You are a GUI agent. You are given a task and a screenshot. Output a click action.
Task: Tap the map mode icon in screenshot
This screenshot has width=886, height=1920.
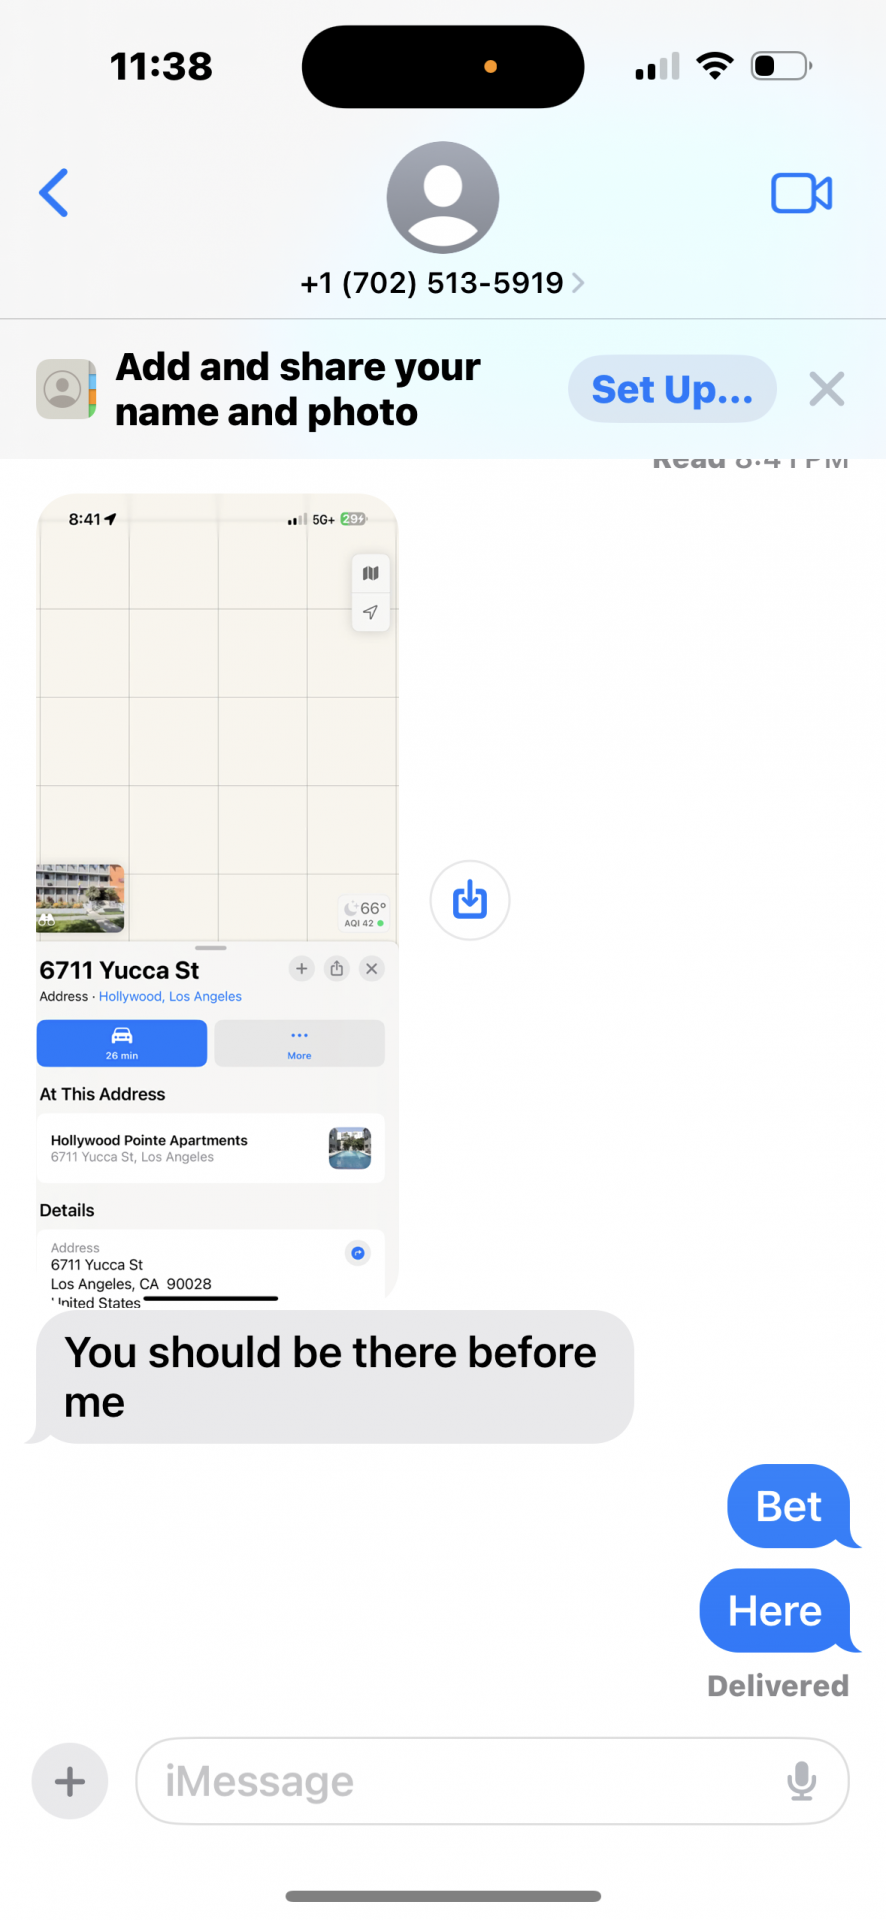coord(371,574)
